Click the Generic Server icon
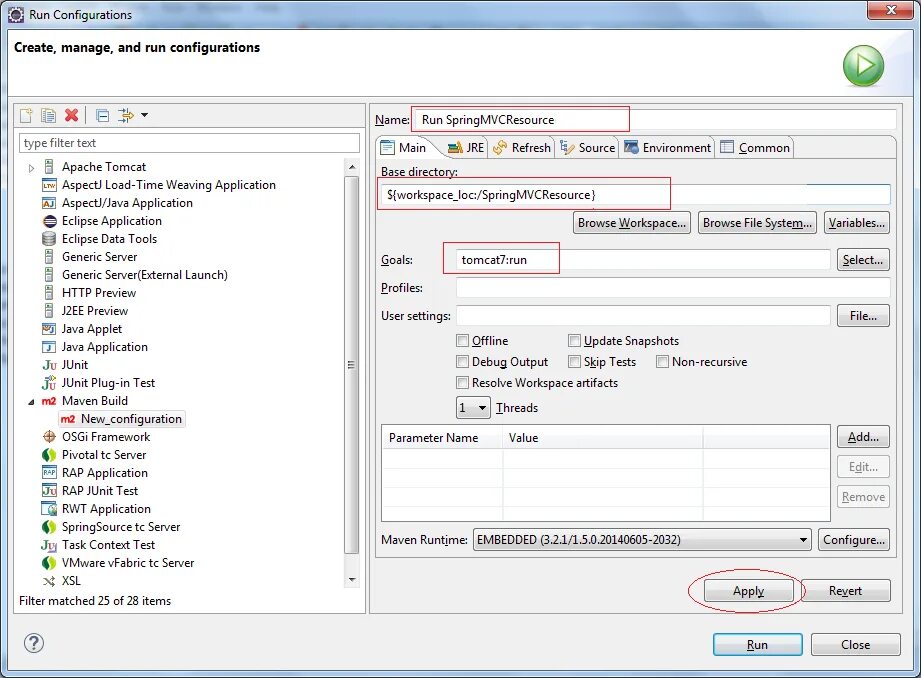The image size is (921, 678). 49,257
